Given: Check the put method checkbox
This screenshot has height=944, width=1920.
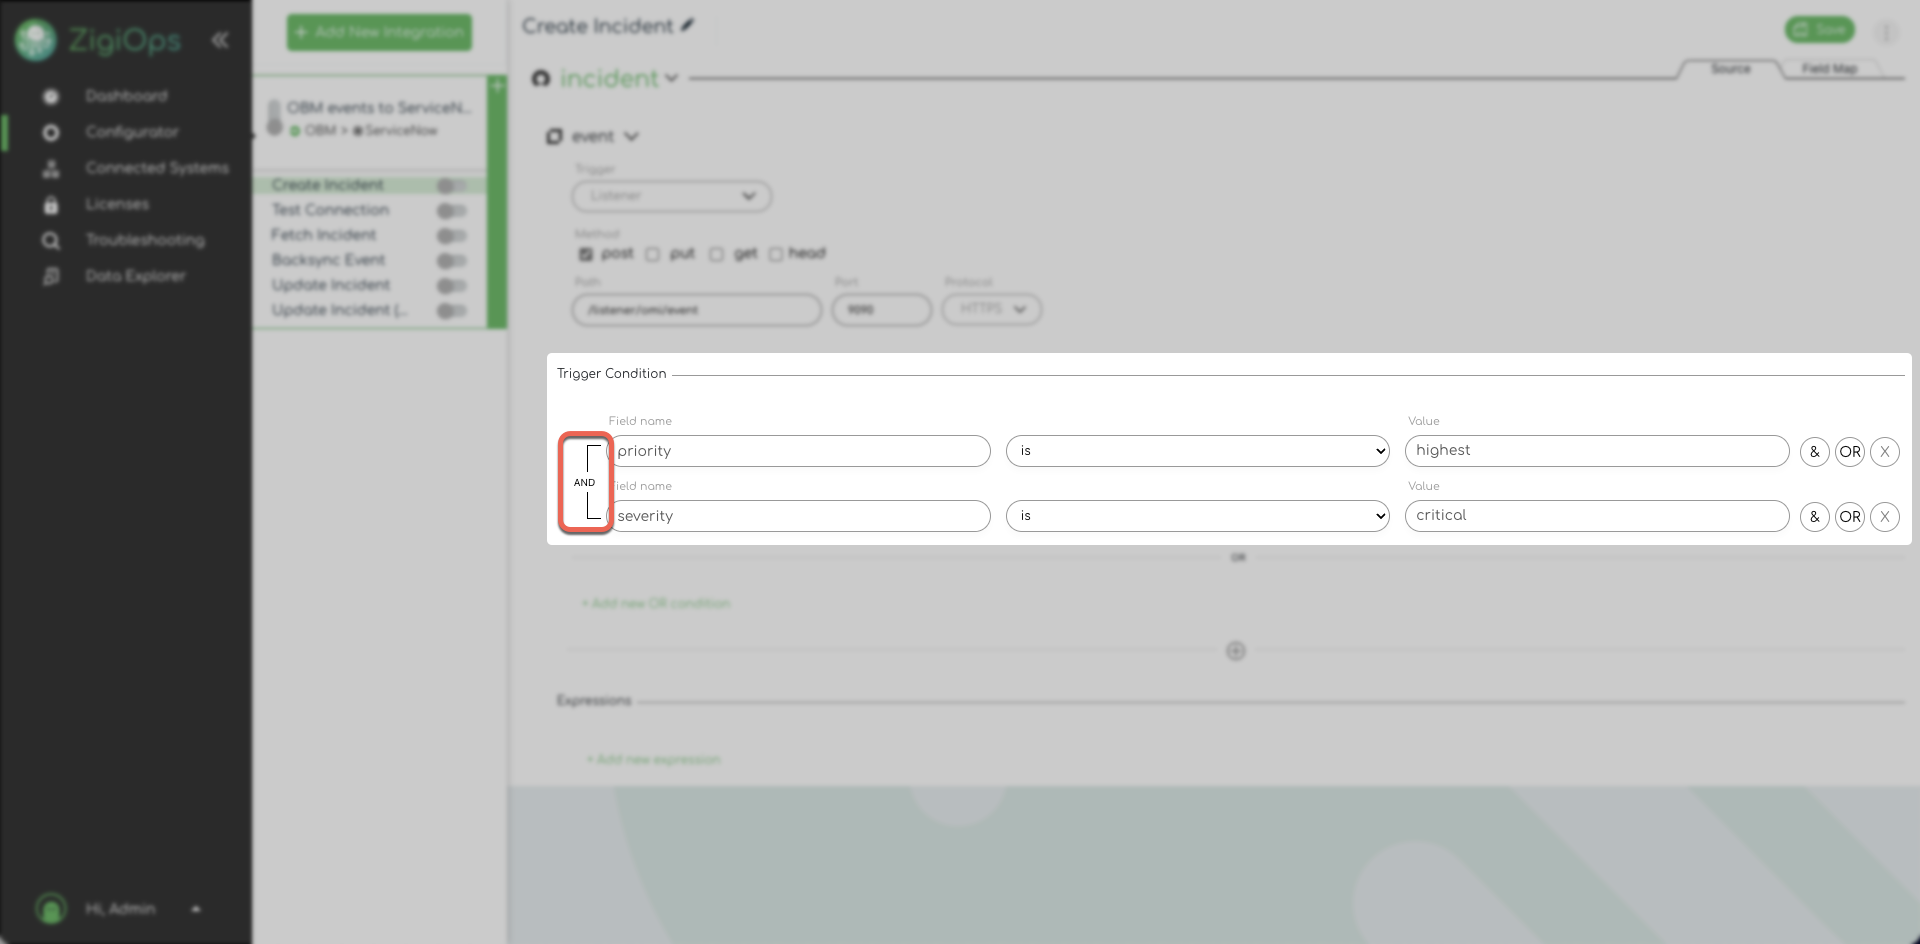Looking at the screenshot, I should pyautogui.click(x=653, y=254).
